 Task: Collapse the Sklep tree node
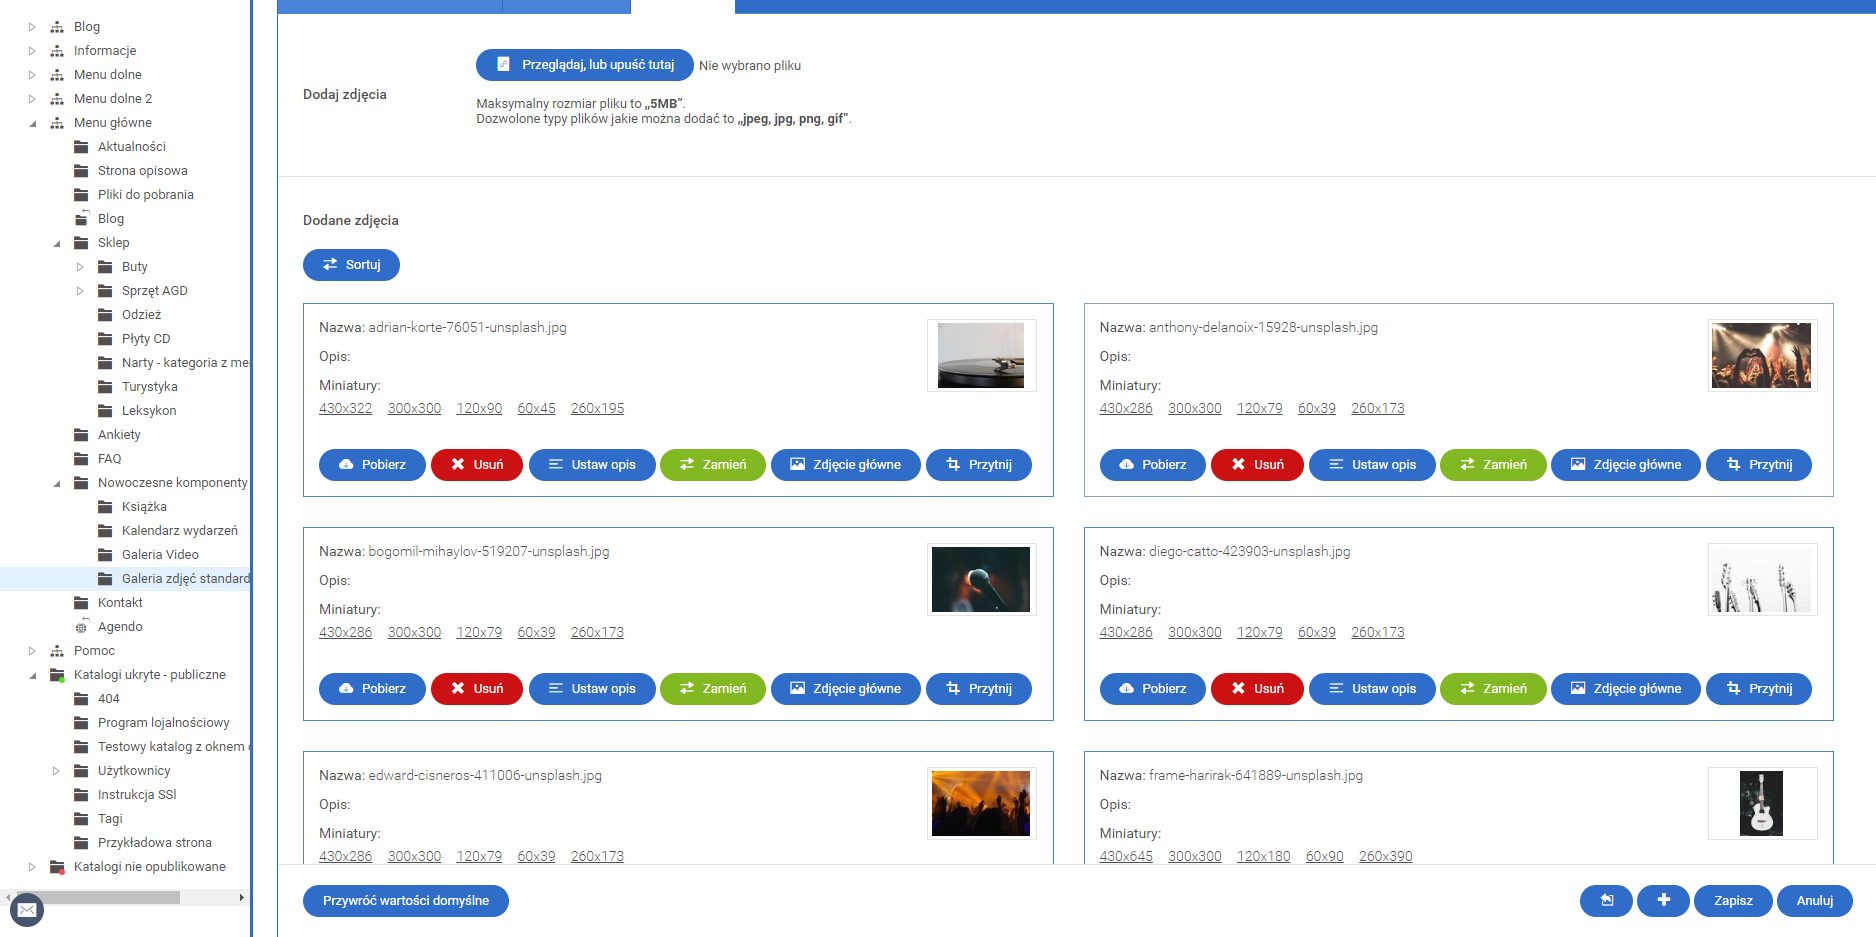point(56,243)
